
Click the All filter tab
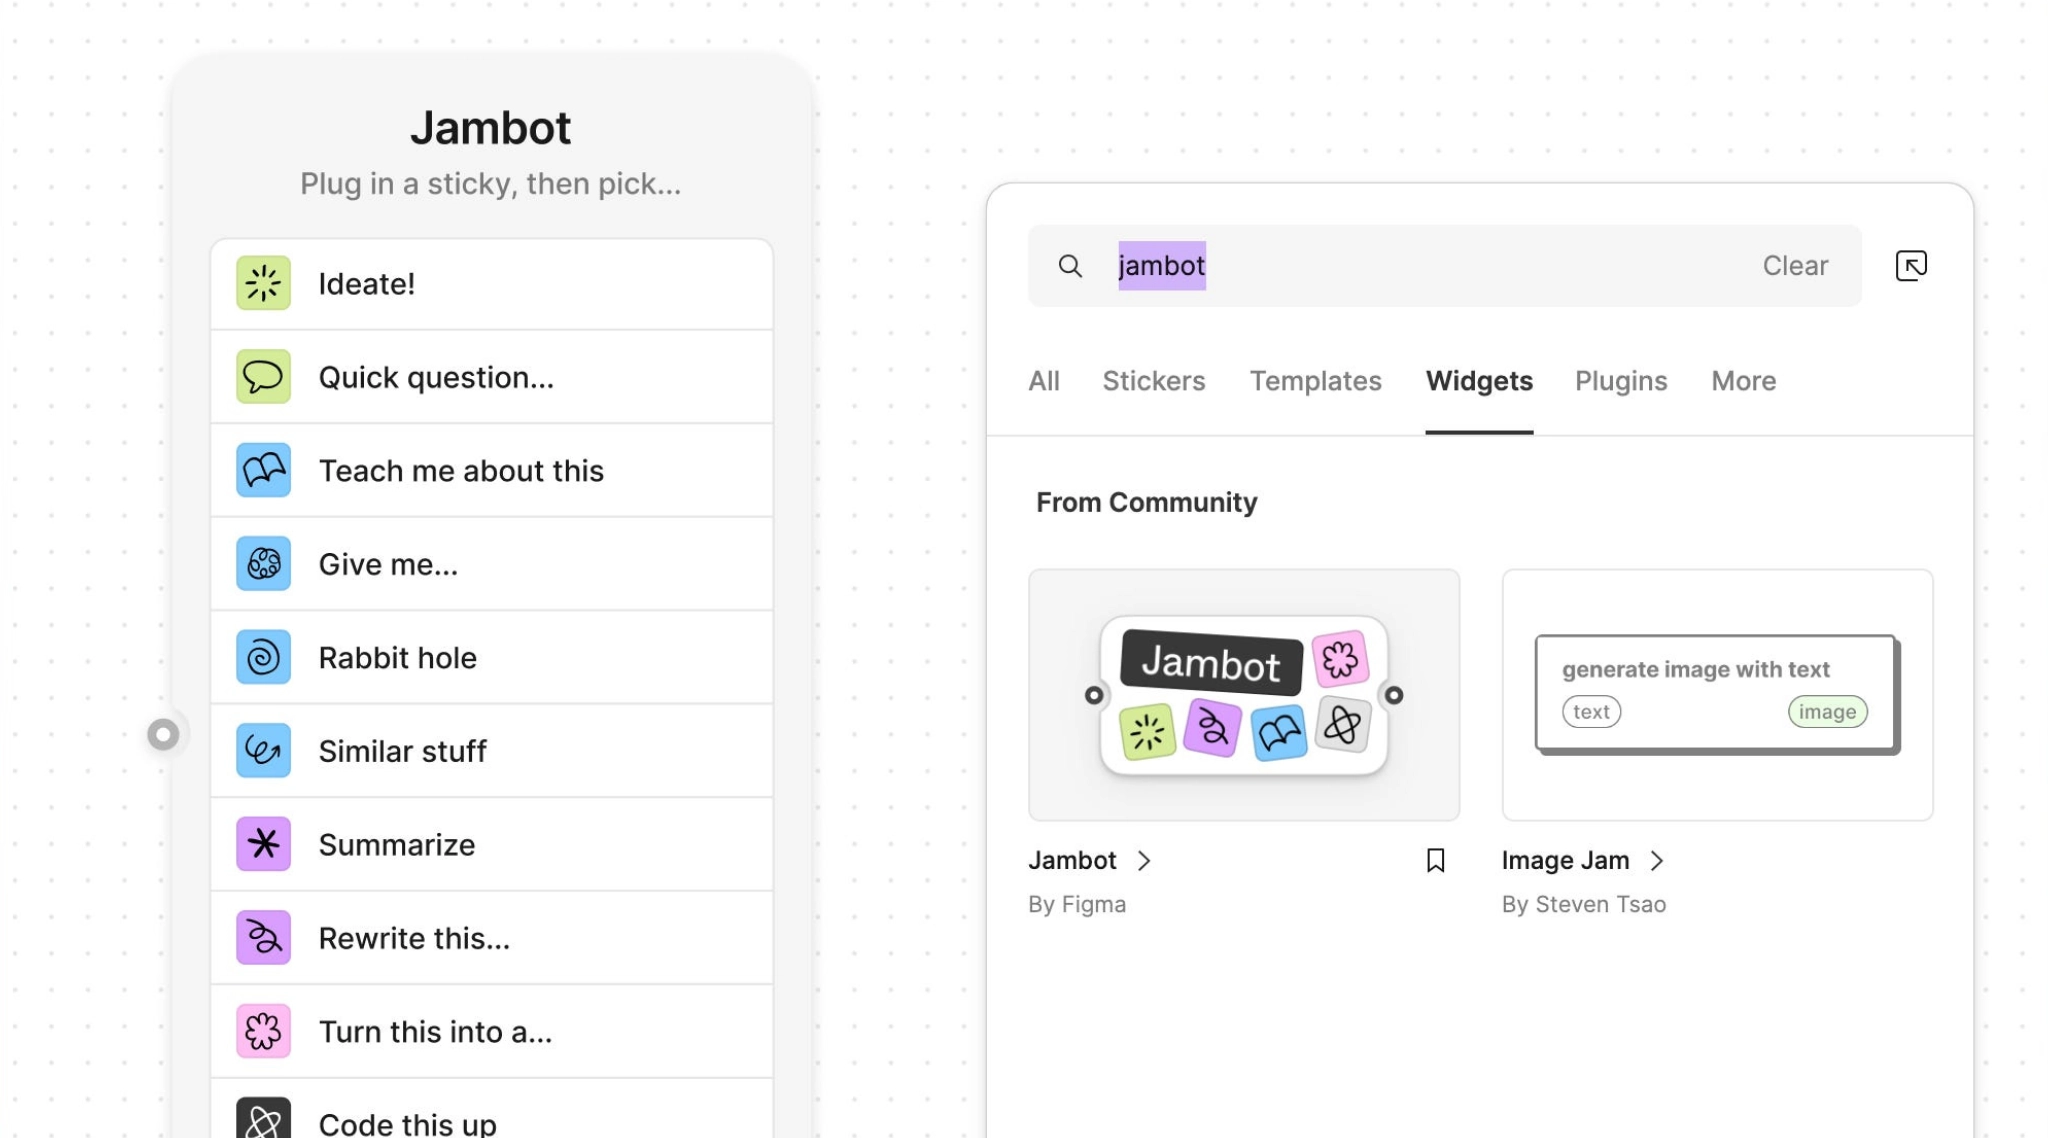point(1044,381)
